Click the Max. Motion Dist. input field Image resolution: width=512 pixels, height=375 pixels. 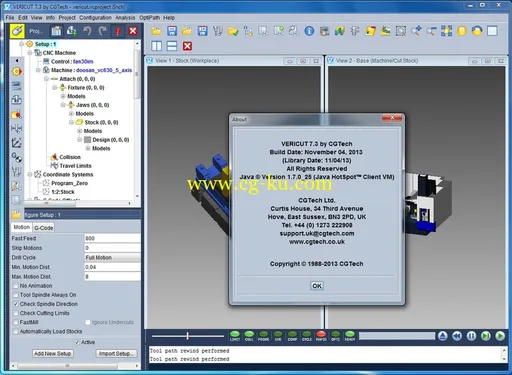[112, 276]
